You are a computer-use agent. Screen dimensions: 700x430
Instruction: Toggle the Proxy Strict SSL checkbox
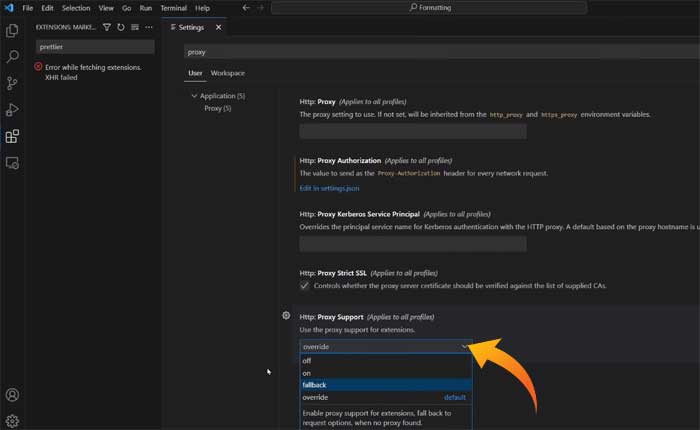point(305,285)
